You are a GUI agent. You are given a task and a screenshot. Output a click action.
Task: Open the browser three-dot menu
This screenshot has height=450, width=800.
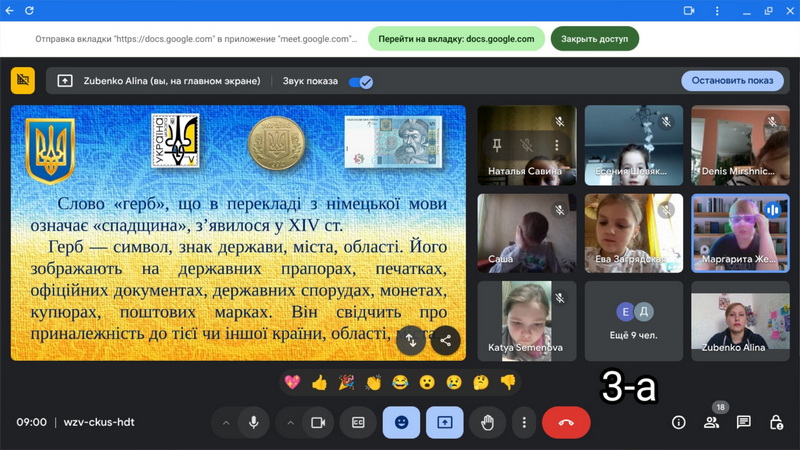point(716,10)
